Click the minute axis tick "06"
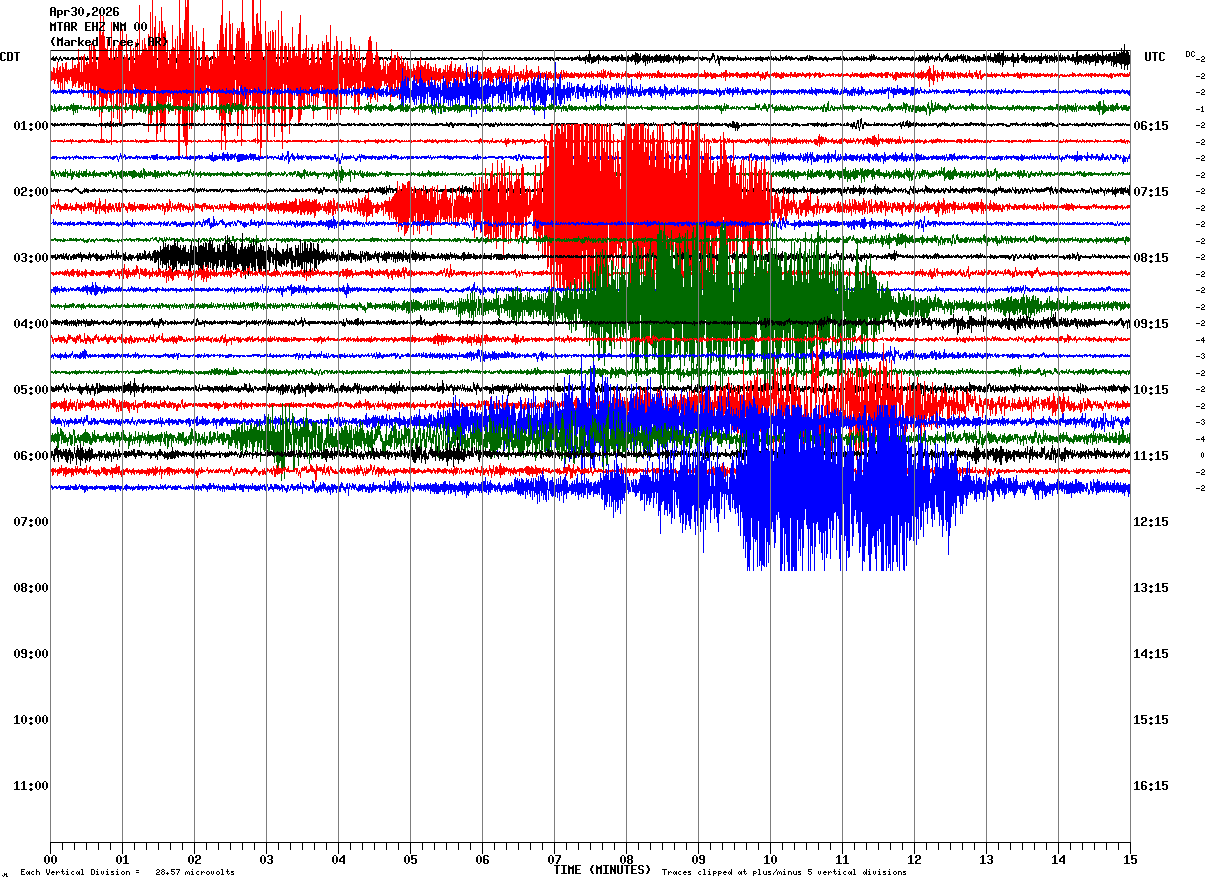Image resolution: width=1210 pixels, height=886 pixels. 482,859
